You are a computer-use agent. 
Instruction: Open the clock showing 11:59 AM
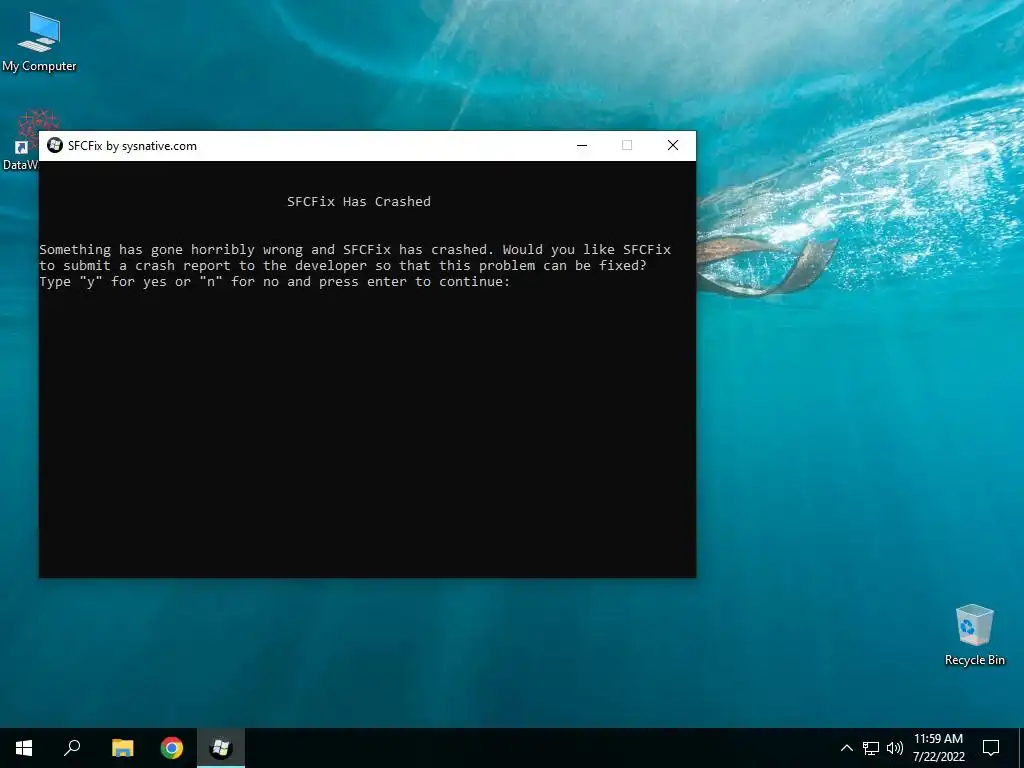938,748
